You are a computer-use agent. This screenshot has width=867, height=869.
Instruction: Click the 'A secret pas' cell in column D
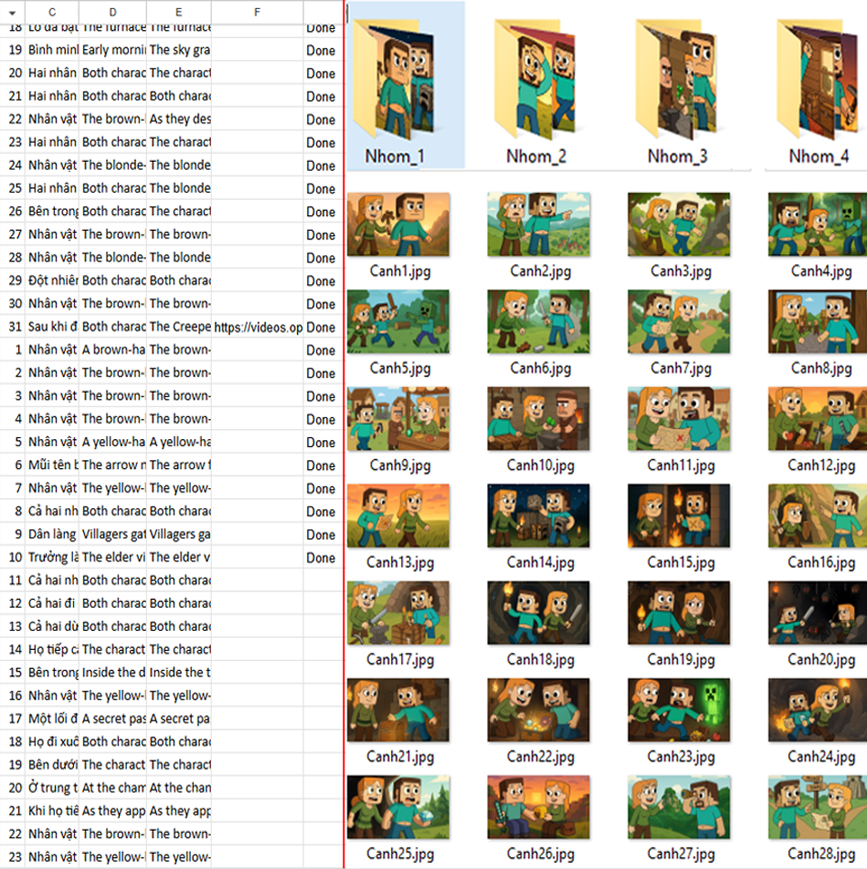[113, 719]
